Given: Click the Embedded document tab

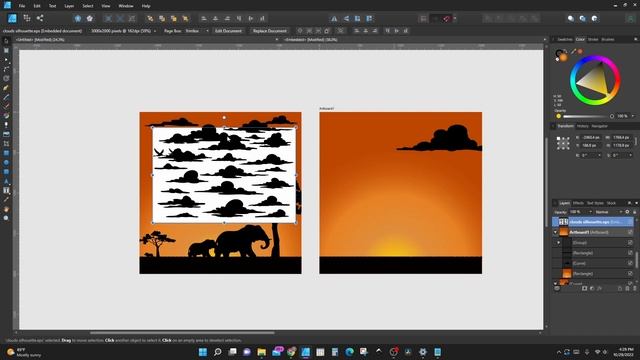Looking at the screenshot, I should [311, 40].
